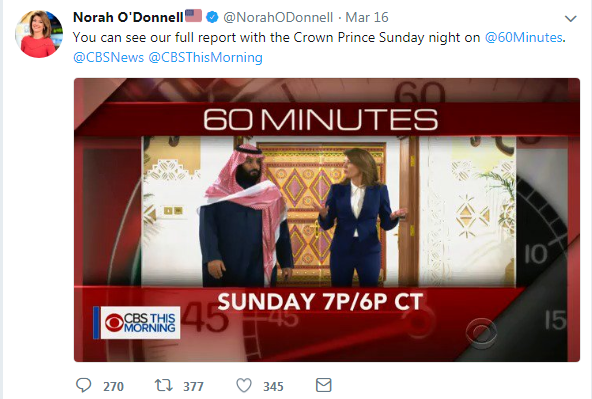Send tweet via direct message envelope icon
Screen dimensions: 592x399
(x=324, y=385)
